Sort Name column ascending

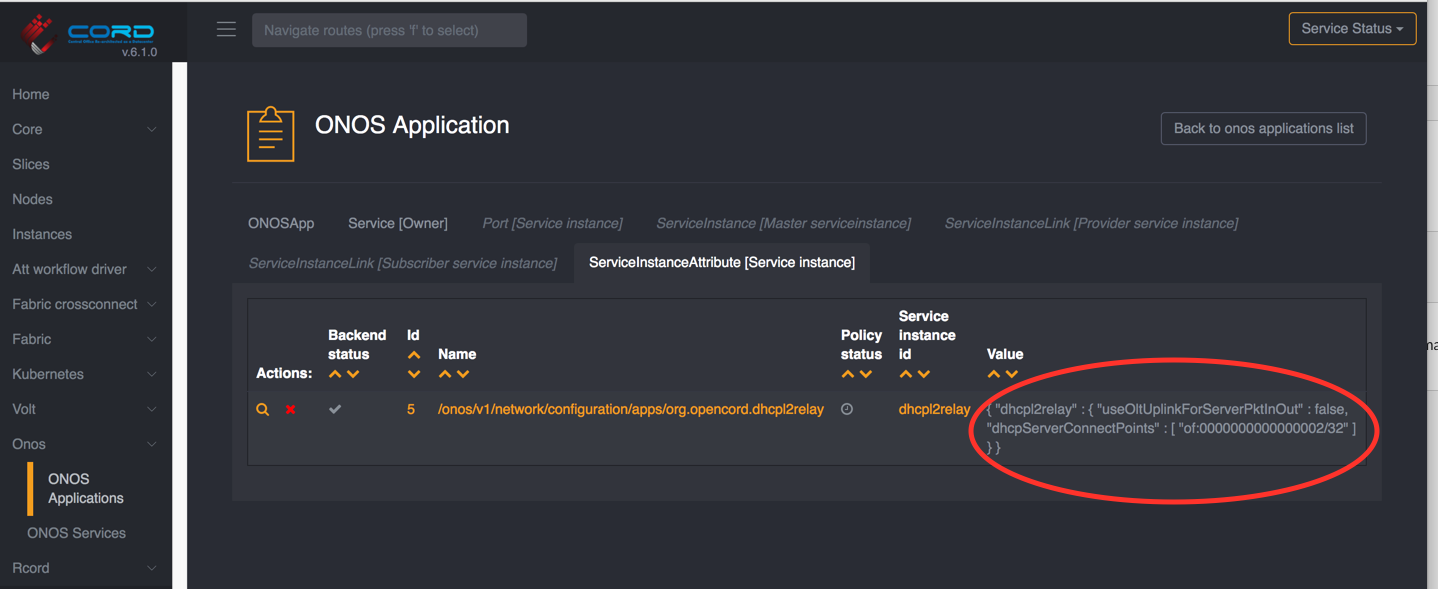[x=445, y=374]
